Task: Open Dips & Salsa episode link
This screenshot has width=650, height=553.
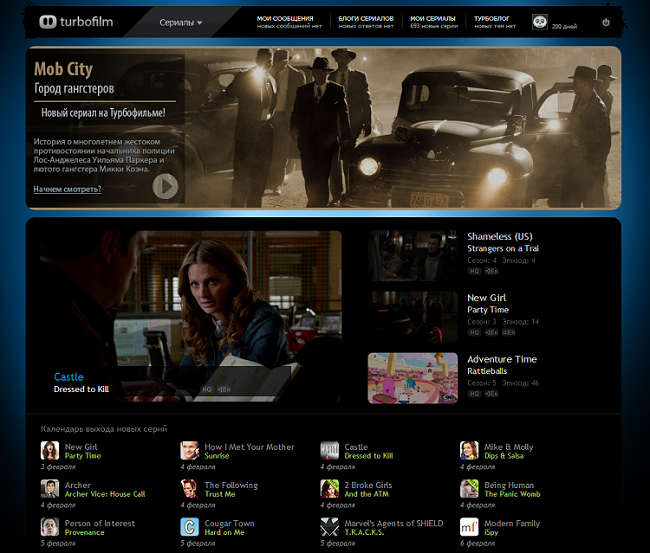Action: [x=504, y=456]
